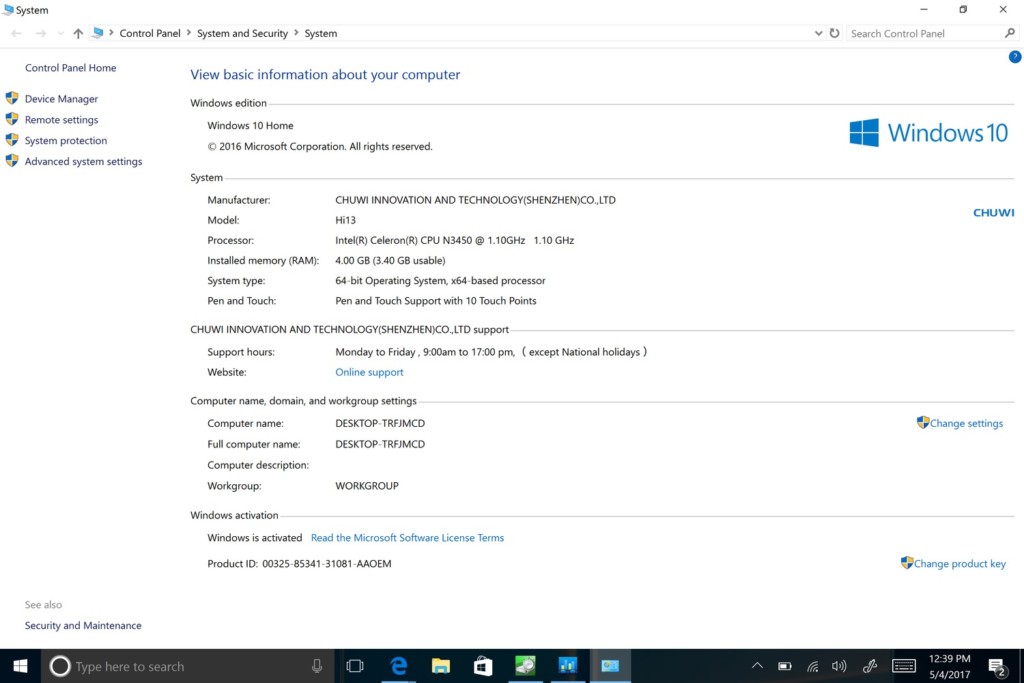The width and height of the screenshot is (1024, 683).
Task: Select installed memory value 4.00 GB
Action: point(353,261)
